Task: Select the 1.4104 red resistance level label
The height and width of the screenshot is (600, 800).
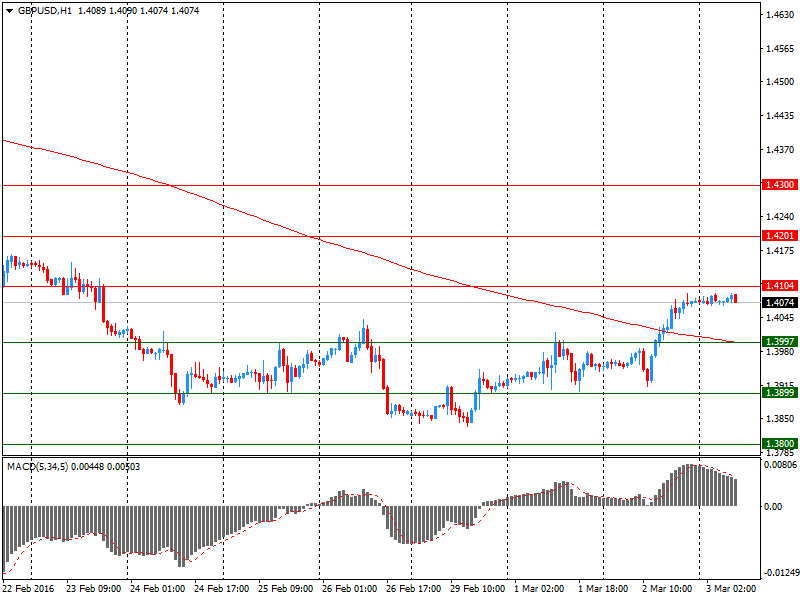Action: tap(780, 286)
